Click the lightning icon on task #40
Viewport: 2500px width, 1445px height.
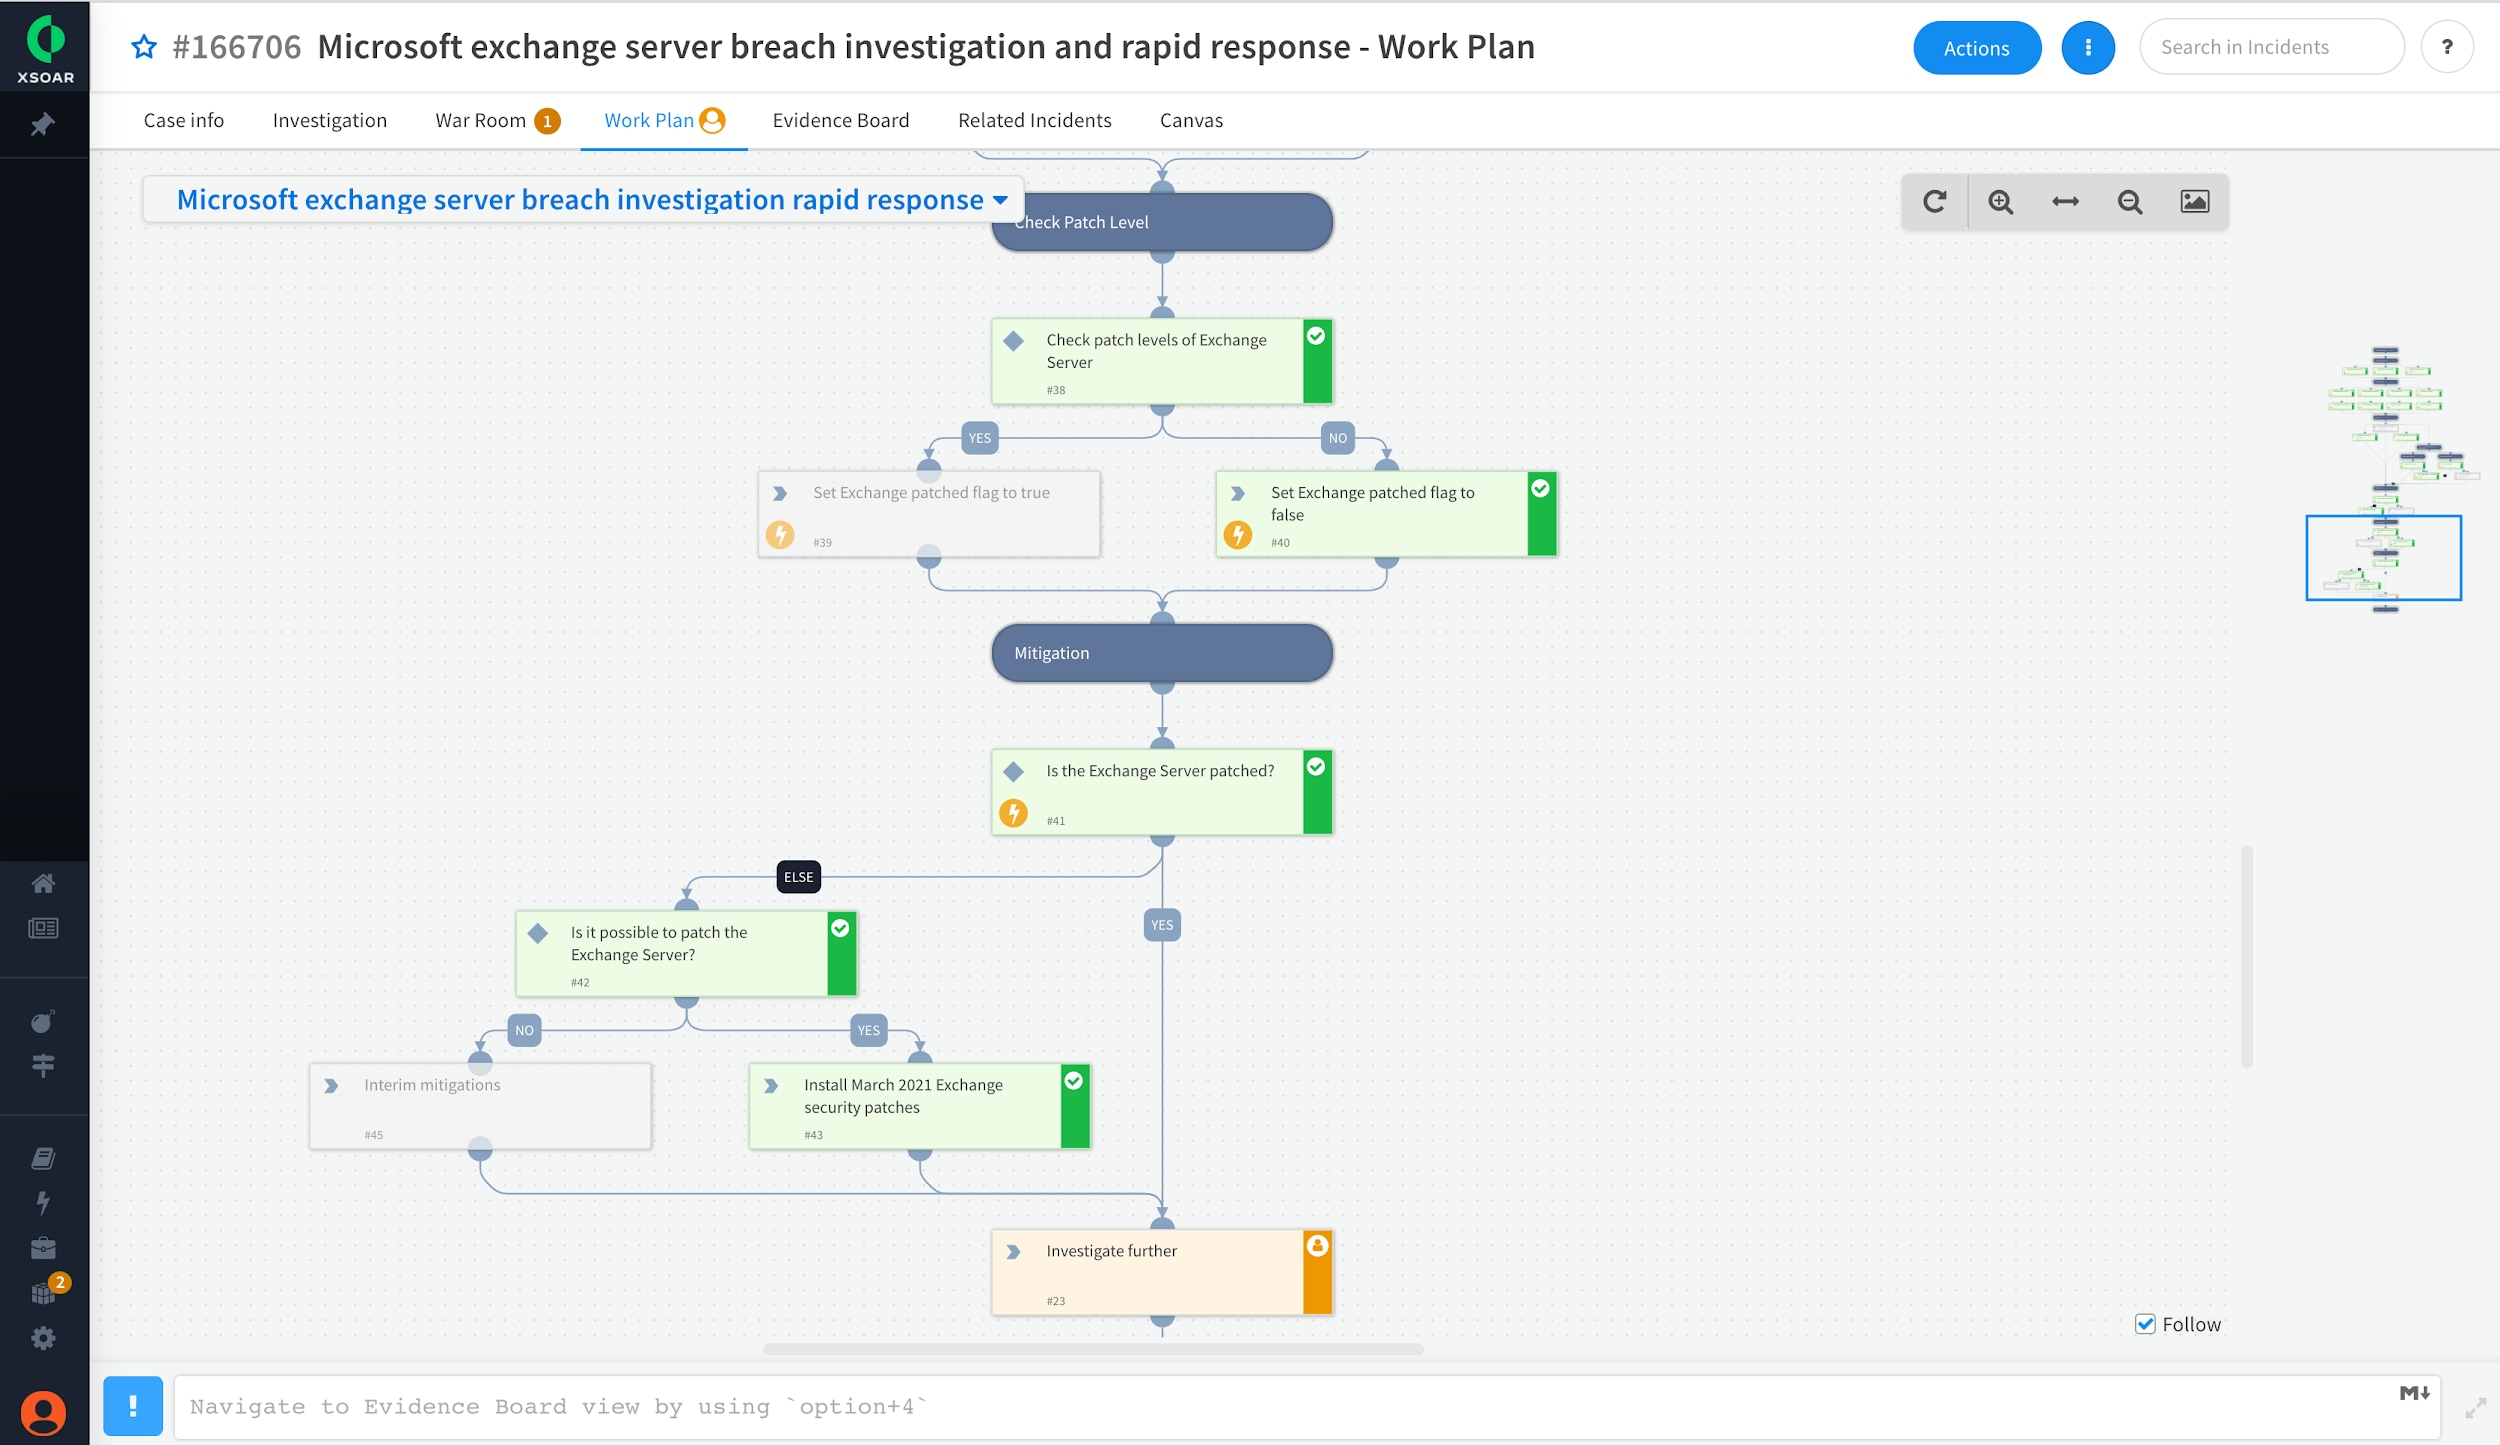click(x=1238, y=535)
